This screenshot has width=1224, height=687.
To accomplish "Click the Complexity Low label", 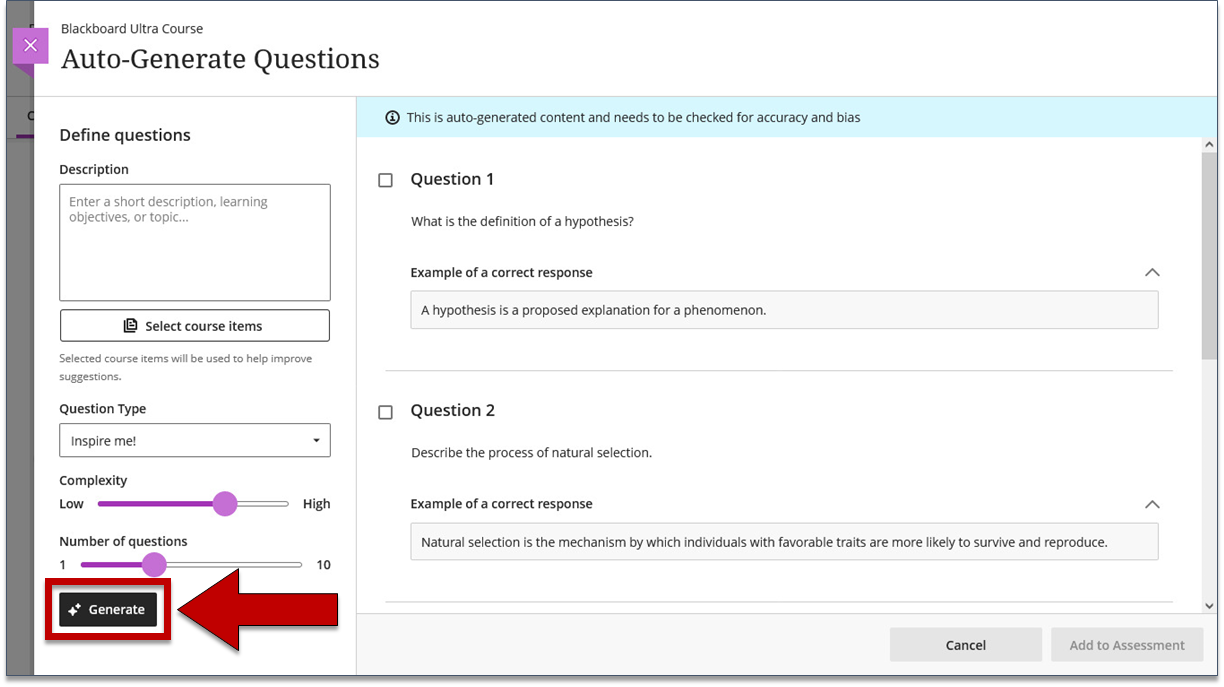I will 72,504.
